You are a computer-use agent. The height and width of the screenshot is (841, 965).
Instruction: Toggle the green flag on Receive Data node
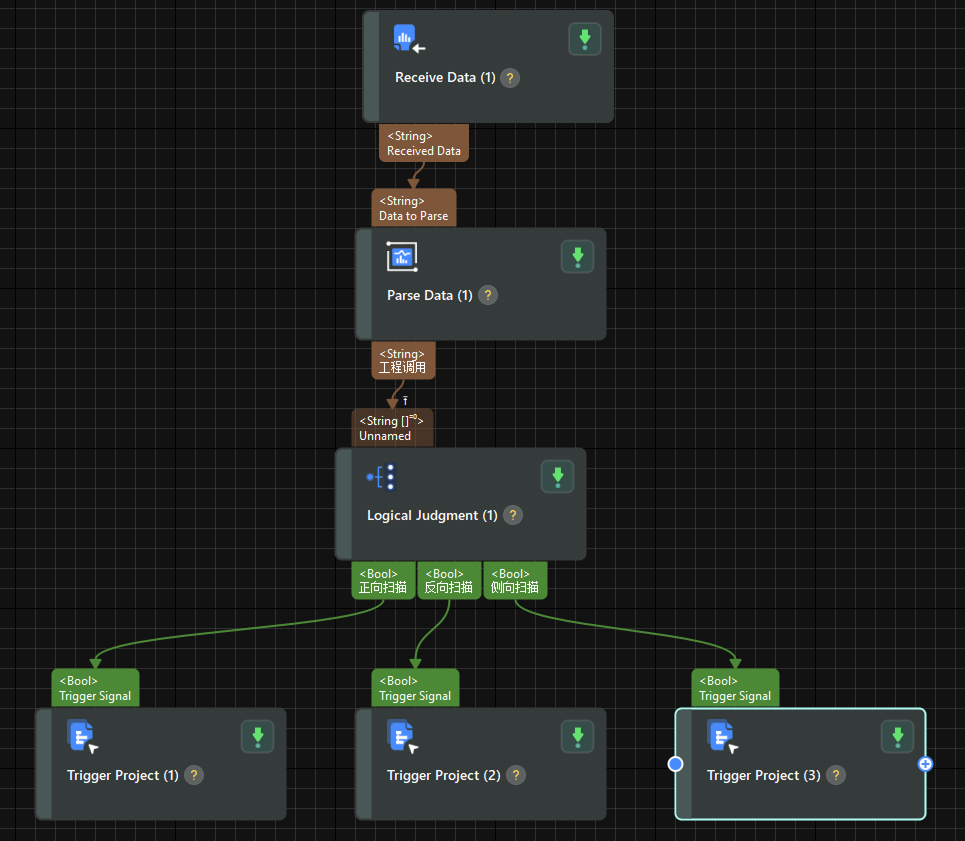pos(585,38)
